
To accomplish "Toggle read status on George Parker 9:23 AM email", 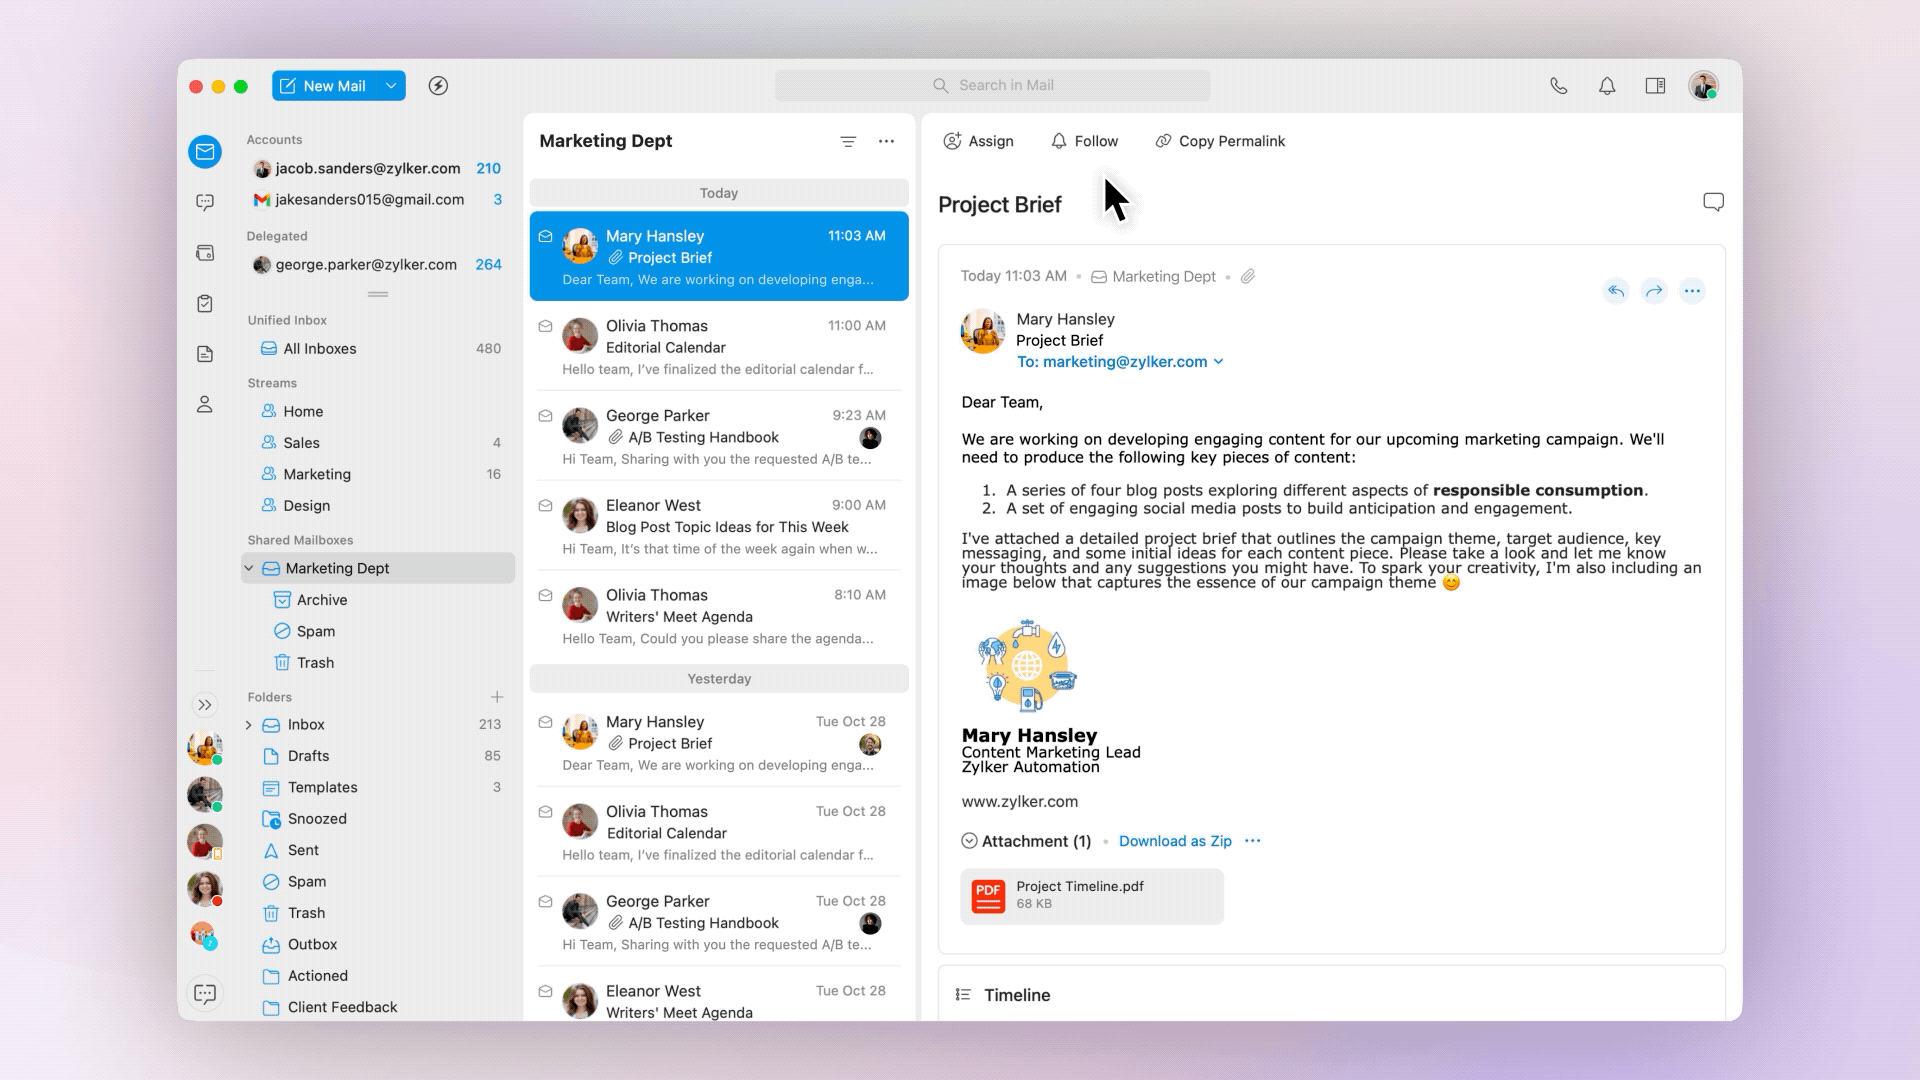I will coord(546,416).
